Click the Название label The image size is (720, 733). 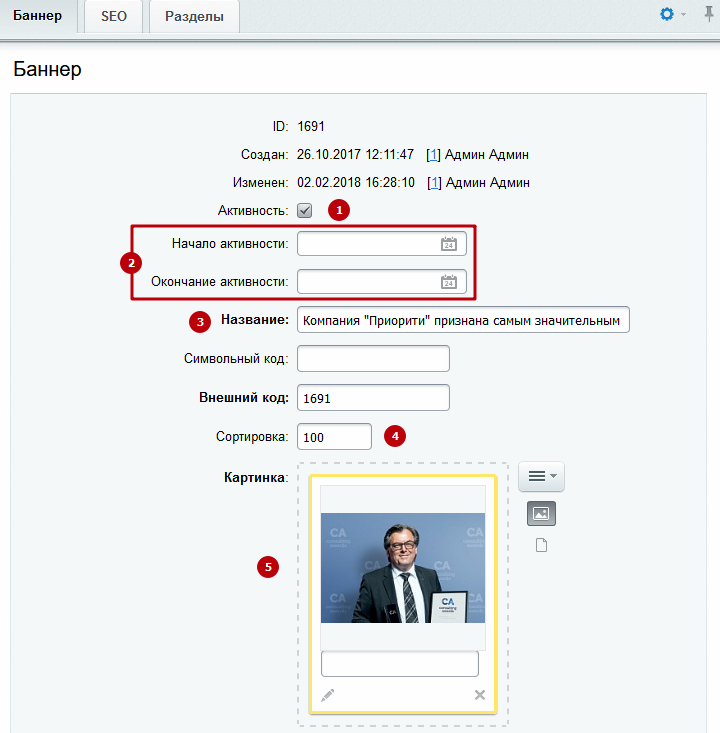[x=255, y=320]
